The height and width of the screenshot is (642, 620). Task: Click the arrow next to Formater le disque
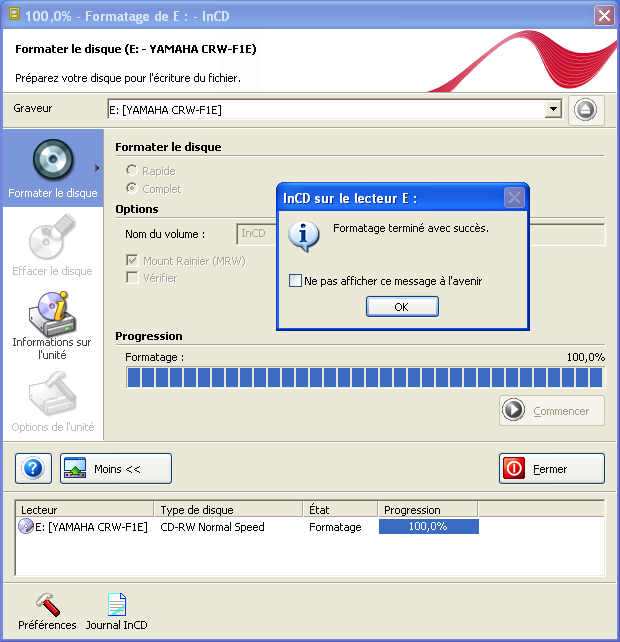[x=97, y=168]
